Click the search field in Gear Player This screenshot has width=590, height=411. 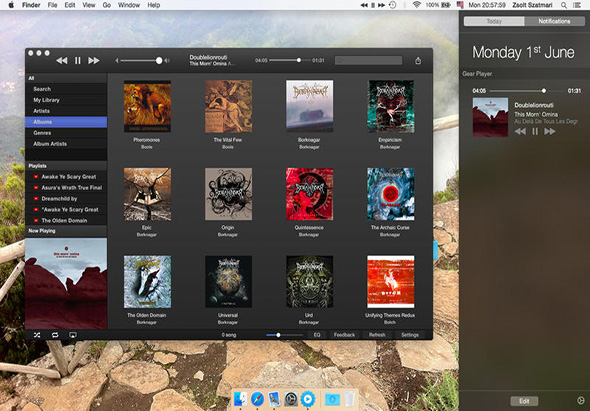tap(368, 61)
